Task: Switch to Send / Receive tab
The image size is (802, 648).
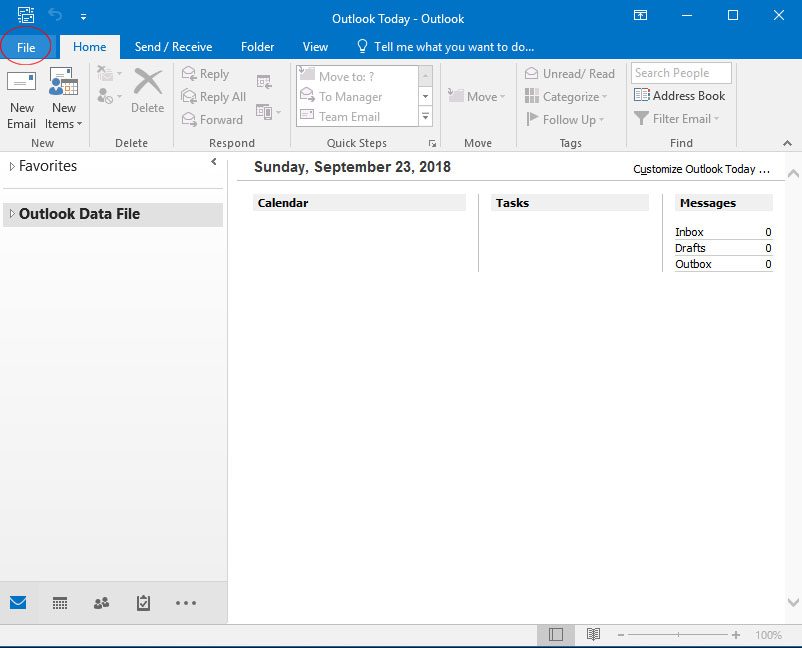Action: [173, 47]
